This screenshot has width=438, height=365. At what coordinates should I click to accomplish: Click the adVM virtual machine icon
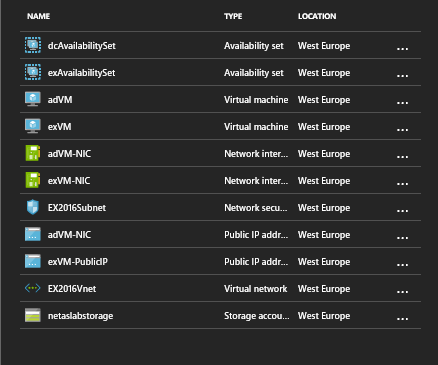tap(33, 99)
